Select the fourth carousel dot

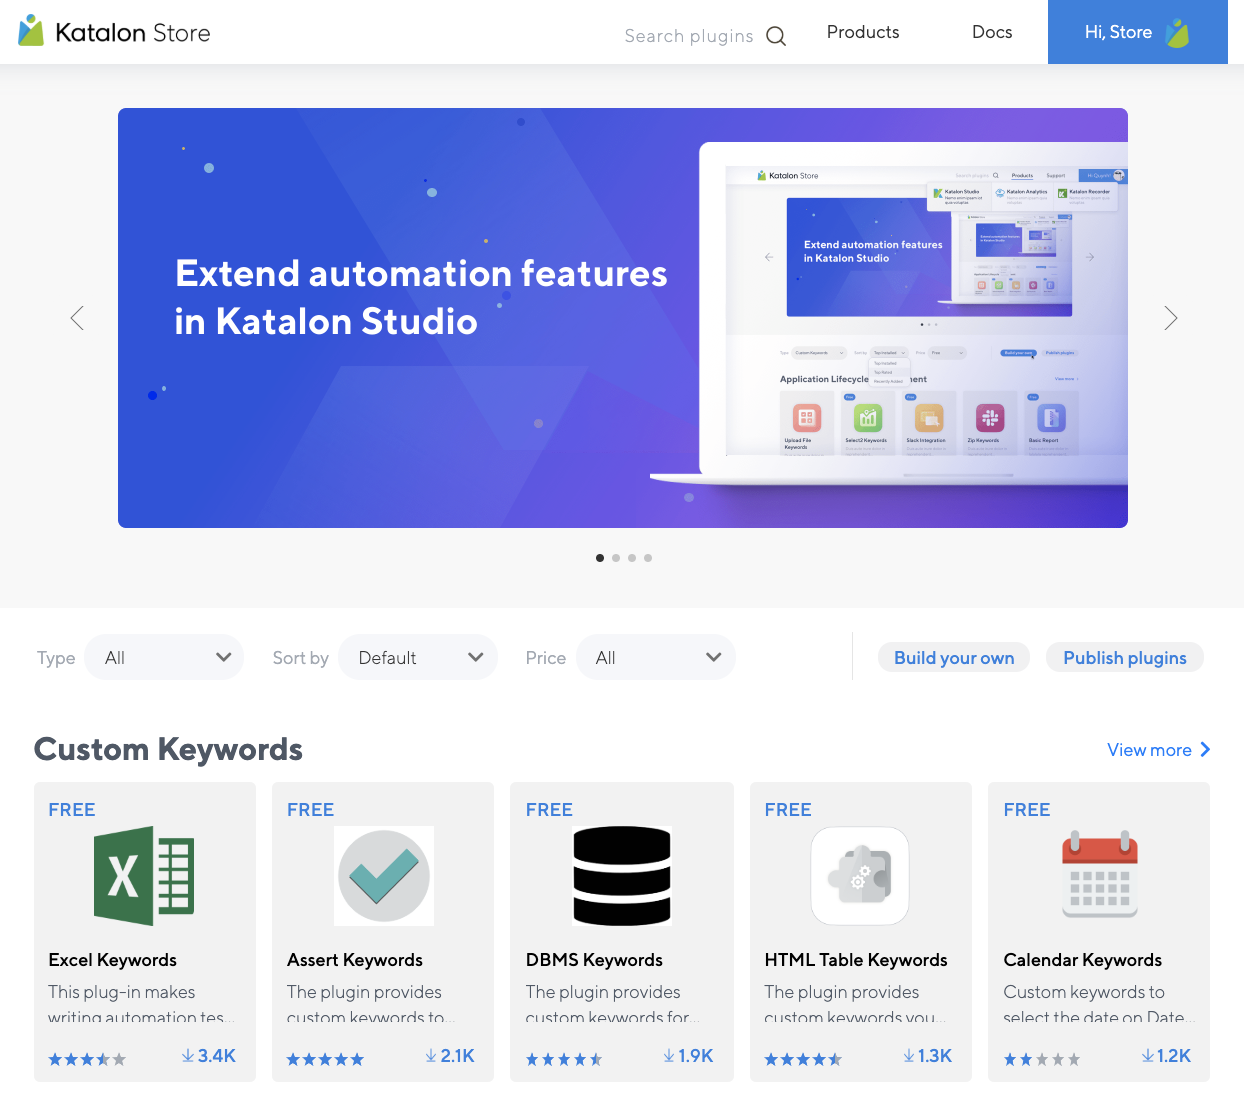click(x=648, y=558)
